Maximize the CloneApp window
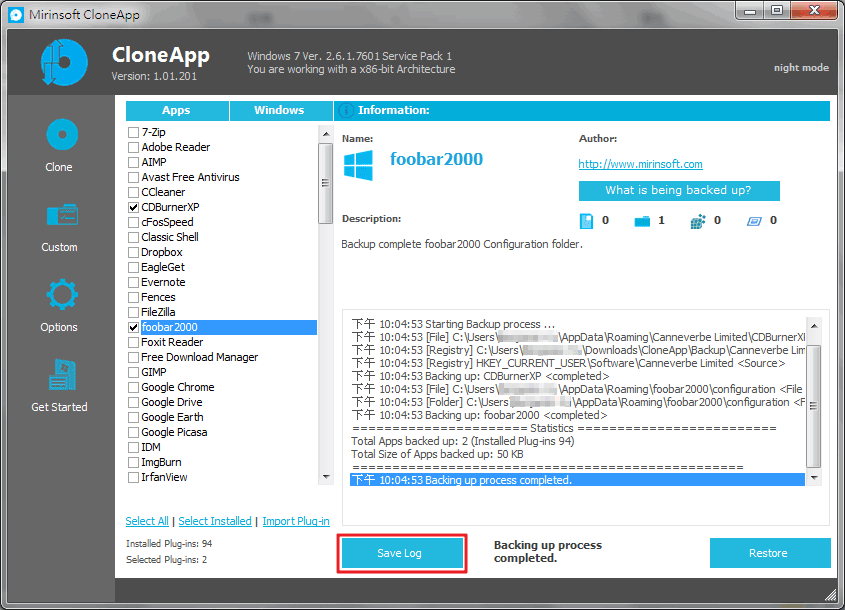This screenshot has width=845, height=610. click(777, 10)
